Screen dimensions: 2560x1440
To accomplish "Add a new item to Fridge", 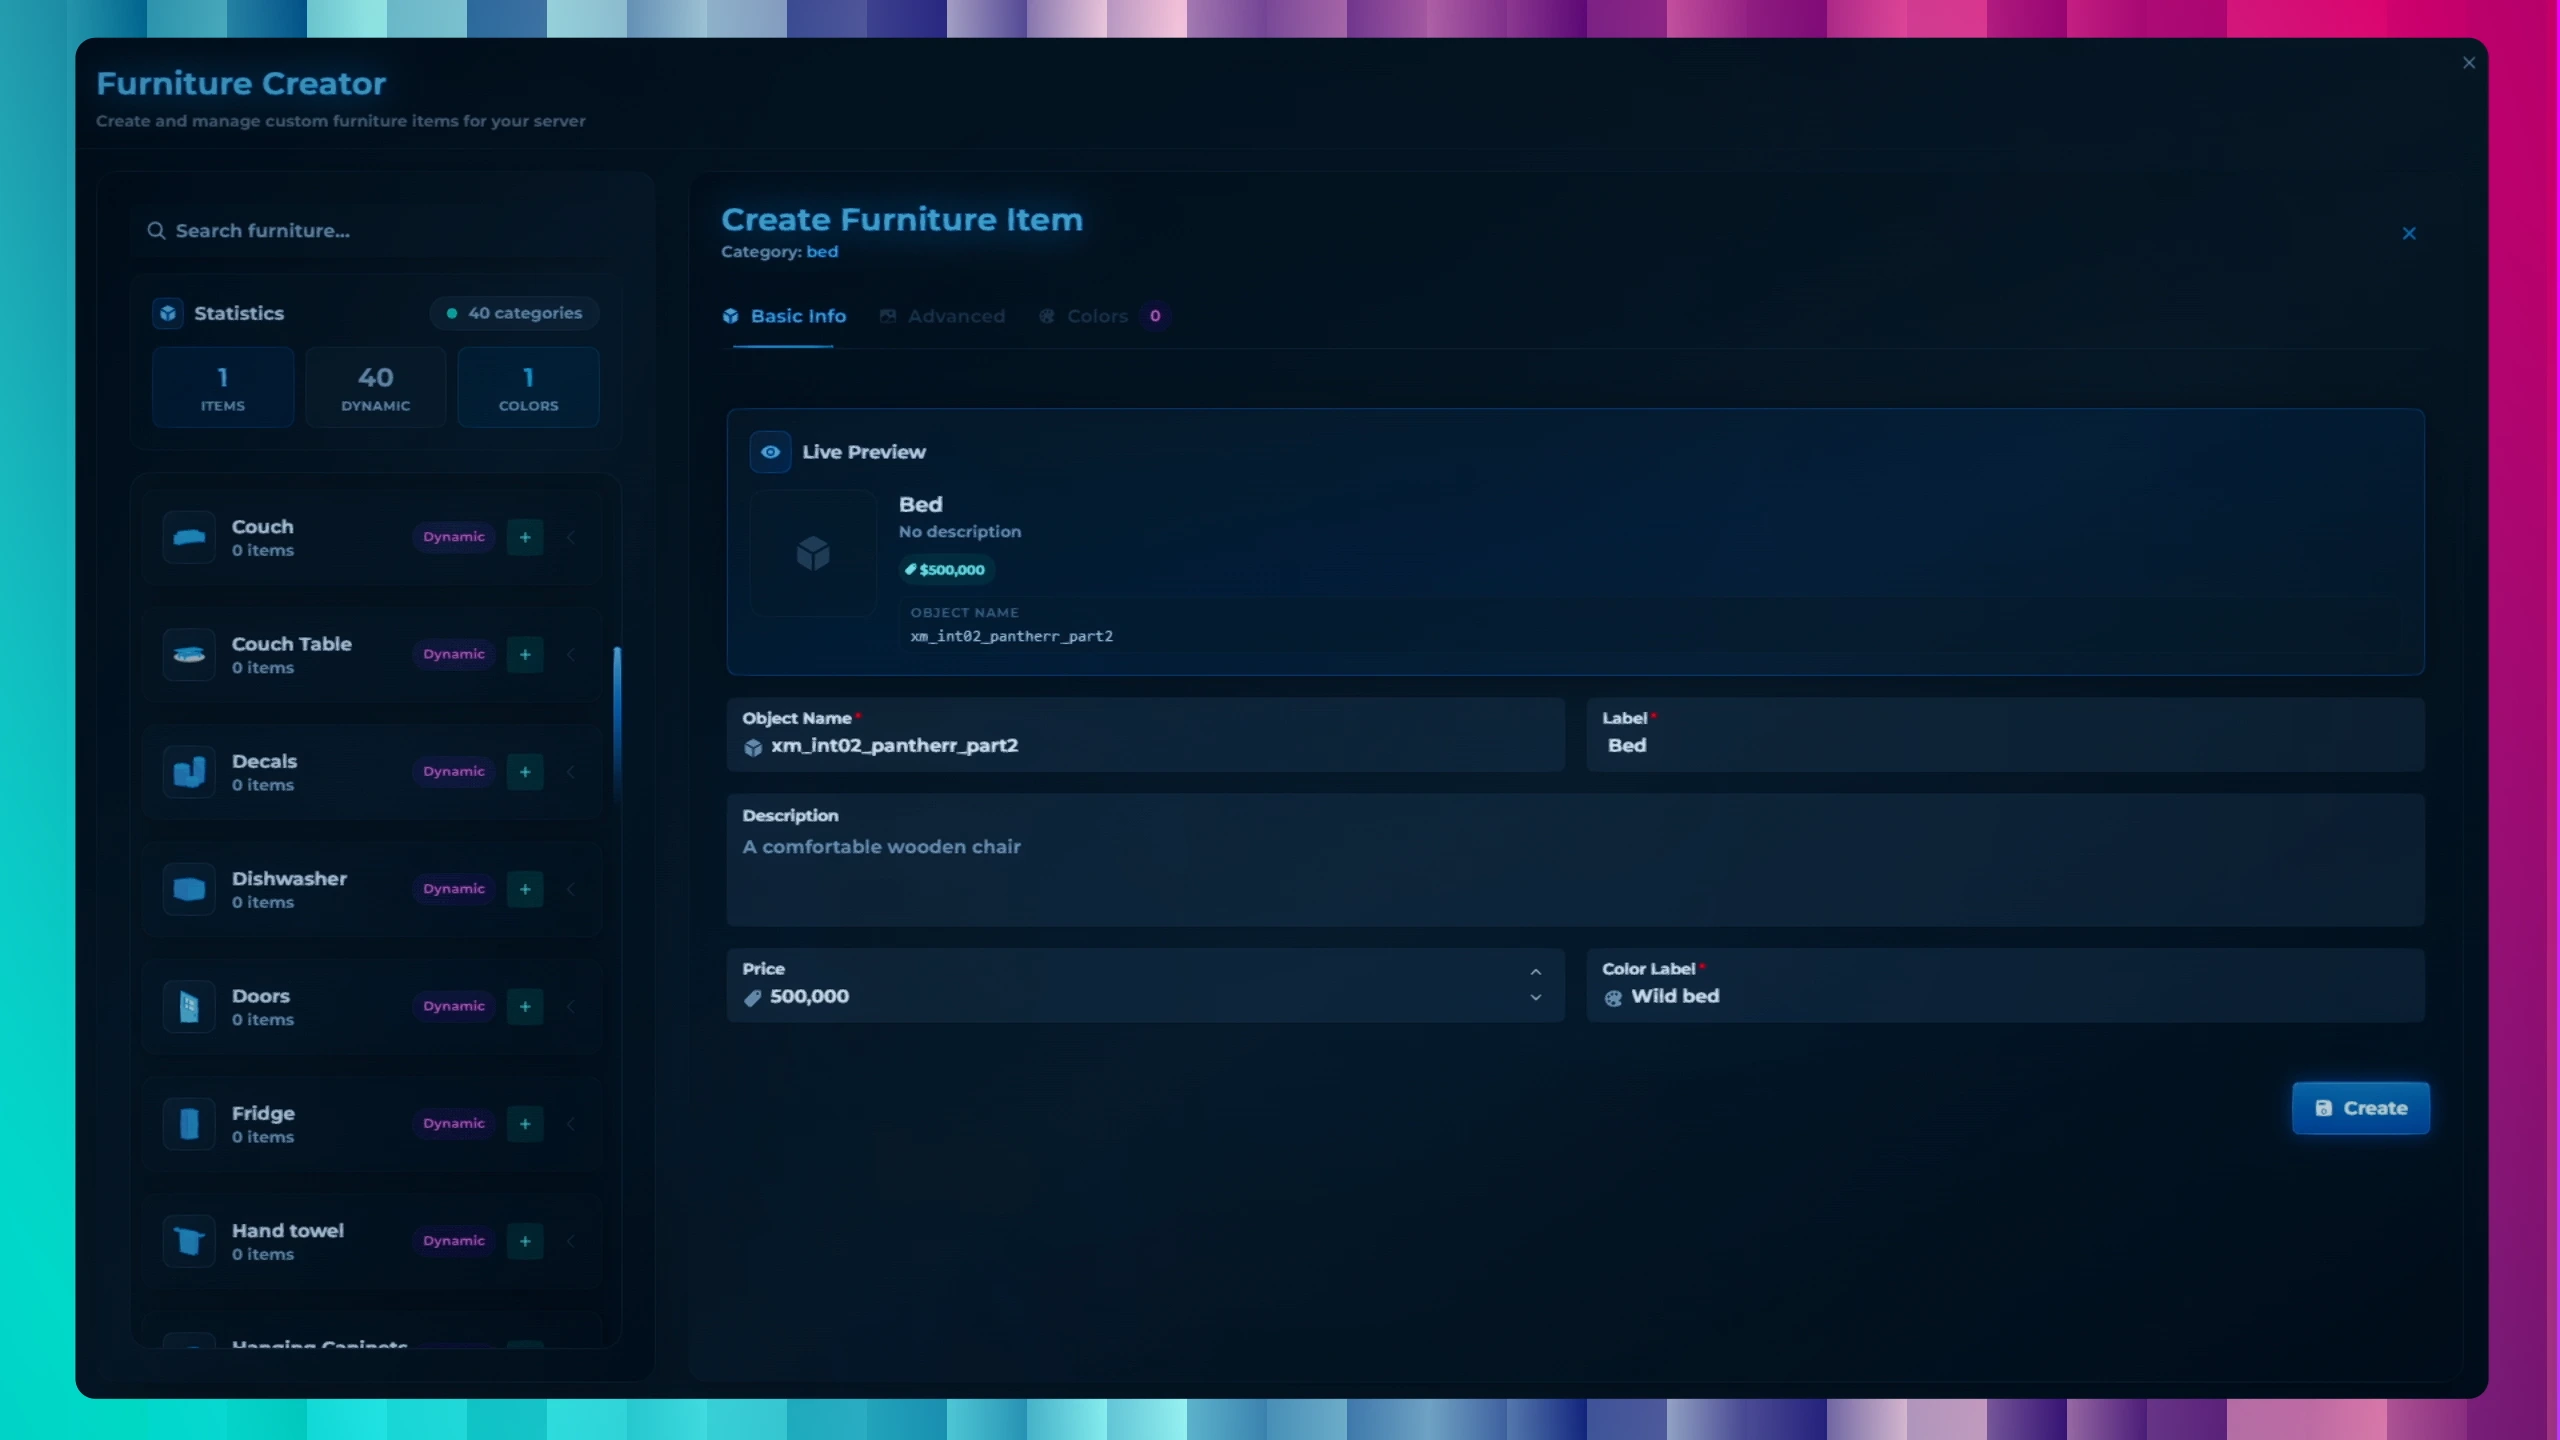I will pyautogui.click(x=525, y=1123).
